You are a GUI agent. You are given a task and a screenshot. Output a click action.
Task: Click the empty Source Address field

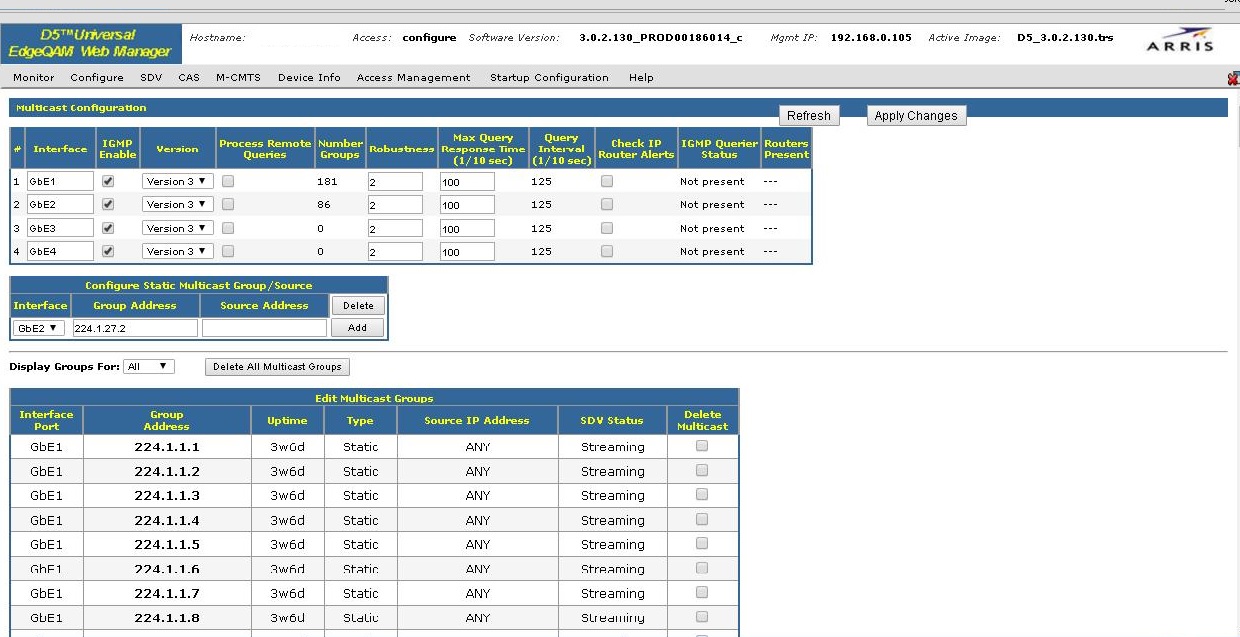tap(264, 328)
